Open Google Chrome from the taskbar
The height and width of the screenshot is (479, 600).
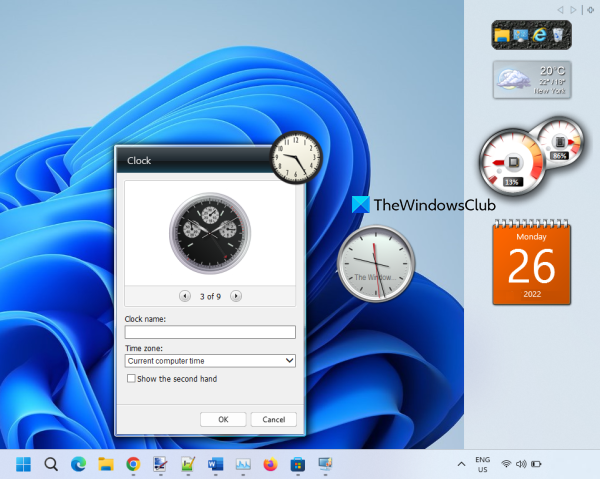pos(132,464)
